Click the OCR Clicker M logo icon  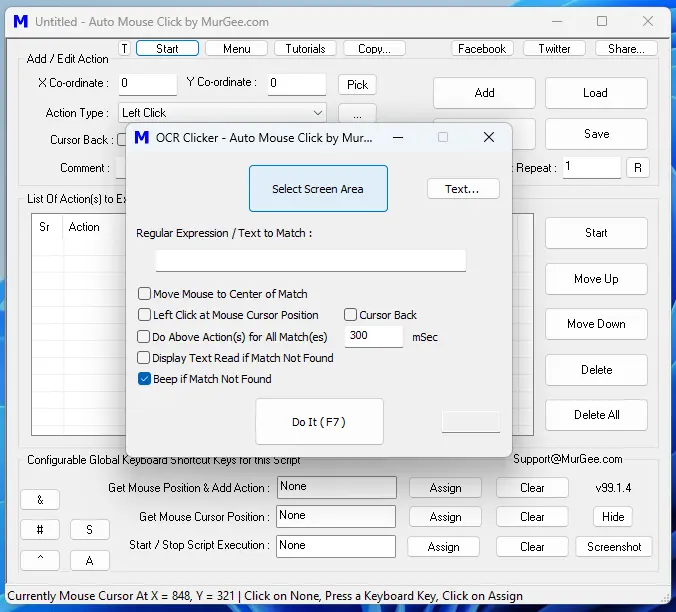point(142,137)
